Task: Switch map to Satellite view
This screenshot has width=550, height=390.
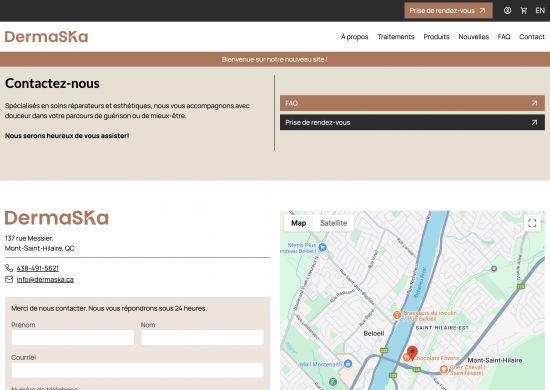Action: click(x=333, y=223)
